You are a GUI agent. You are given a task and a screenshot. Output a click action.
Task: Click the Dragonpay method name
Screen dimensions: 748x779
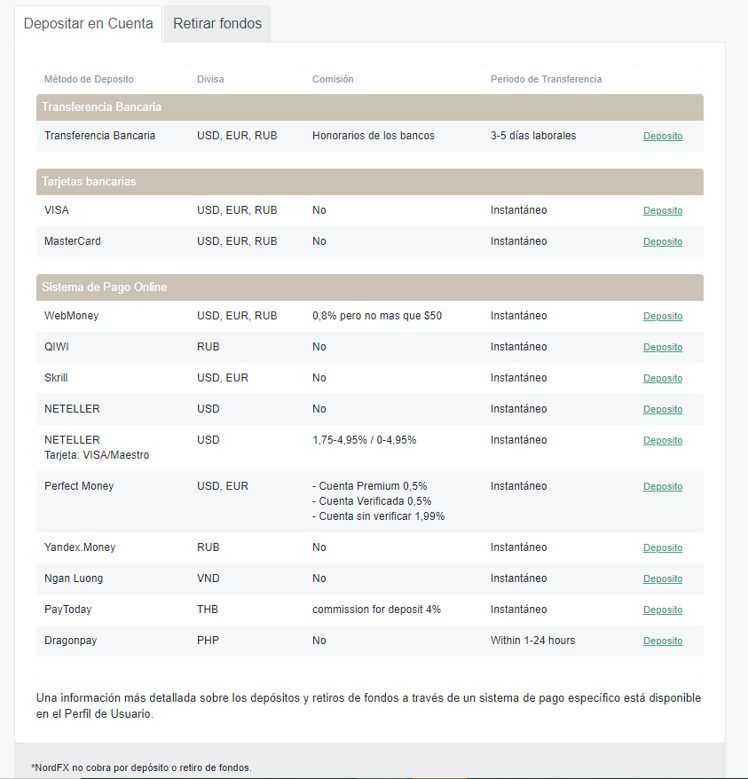[x=71, y=640]
